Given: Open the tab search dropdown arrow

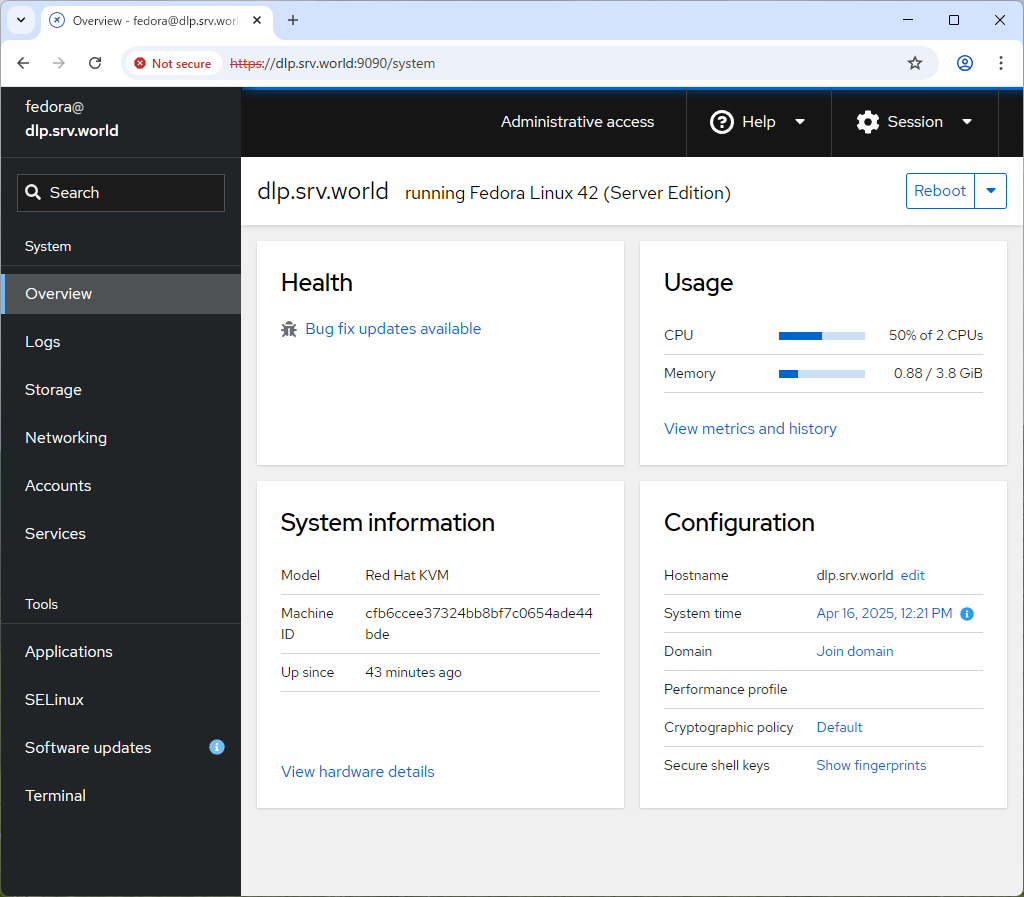Looking at the screenshot, I should (x=21, y=20).
